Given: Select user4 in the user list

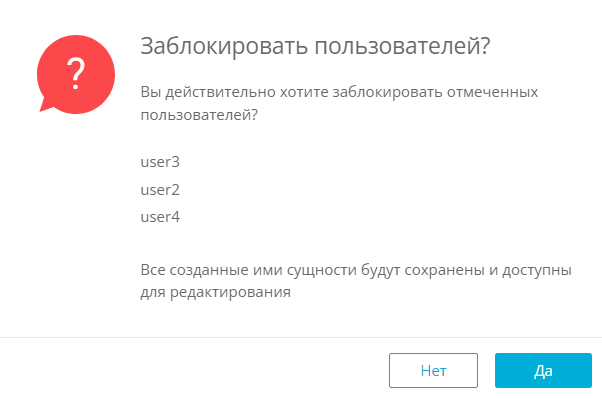Looking at the screenshot, I should click(160, 217).
